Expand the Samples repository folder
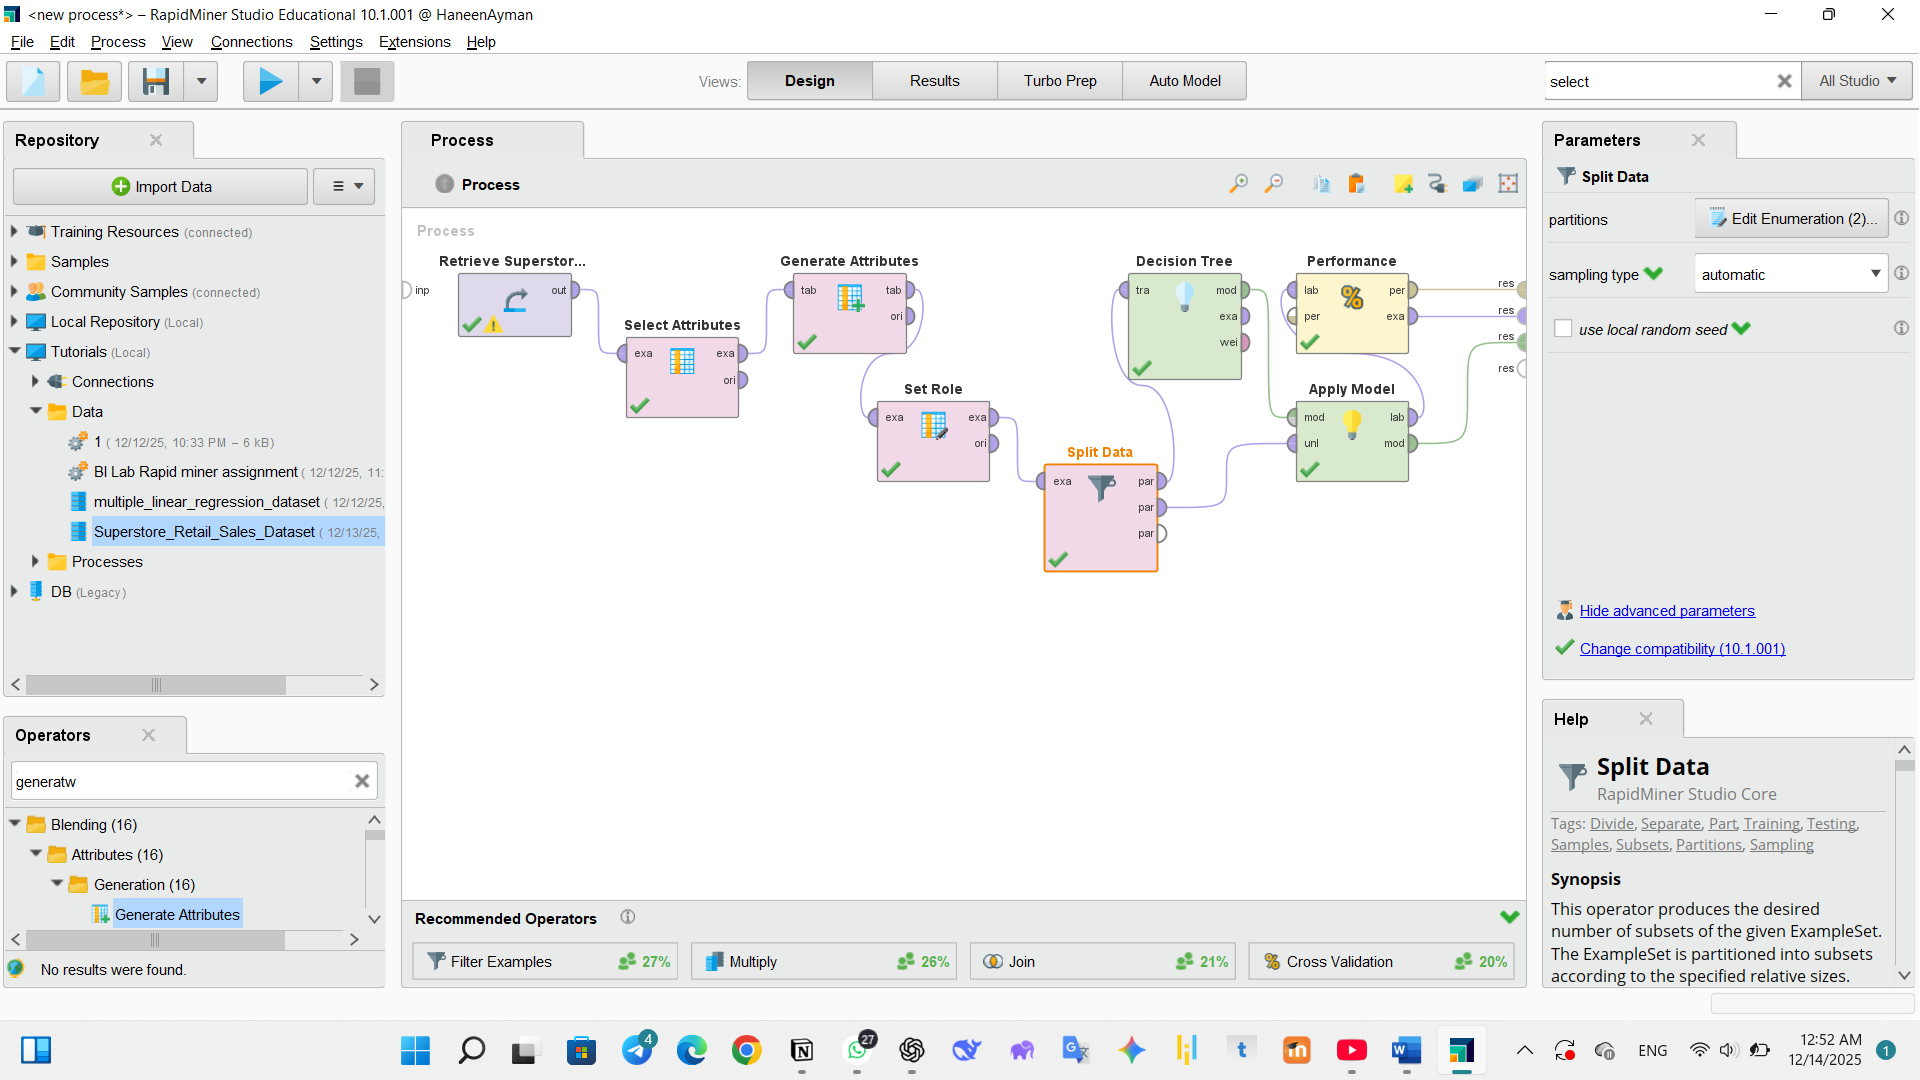This screenshot has height=1080, width=1920. click(14, 261)
